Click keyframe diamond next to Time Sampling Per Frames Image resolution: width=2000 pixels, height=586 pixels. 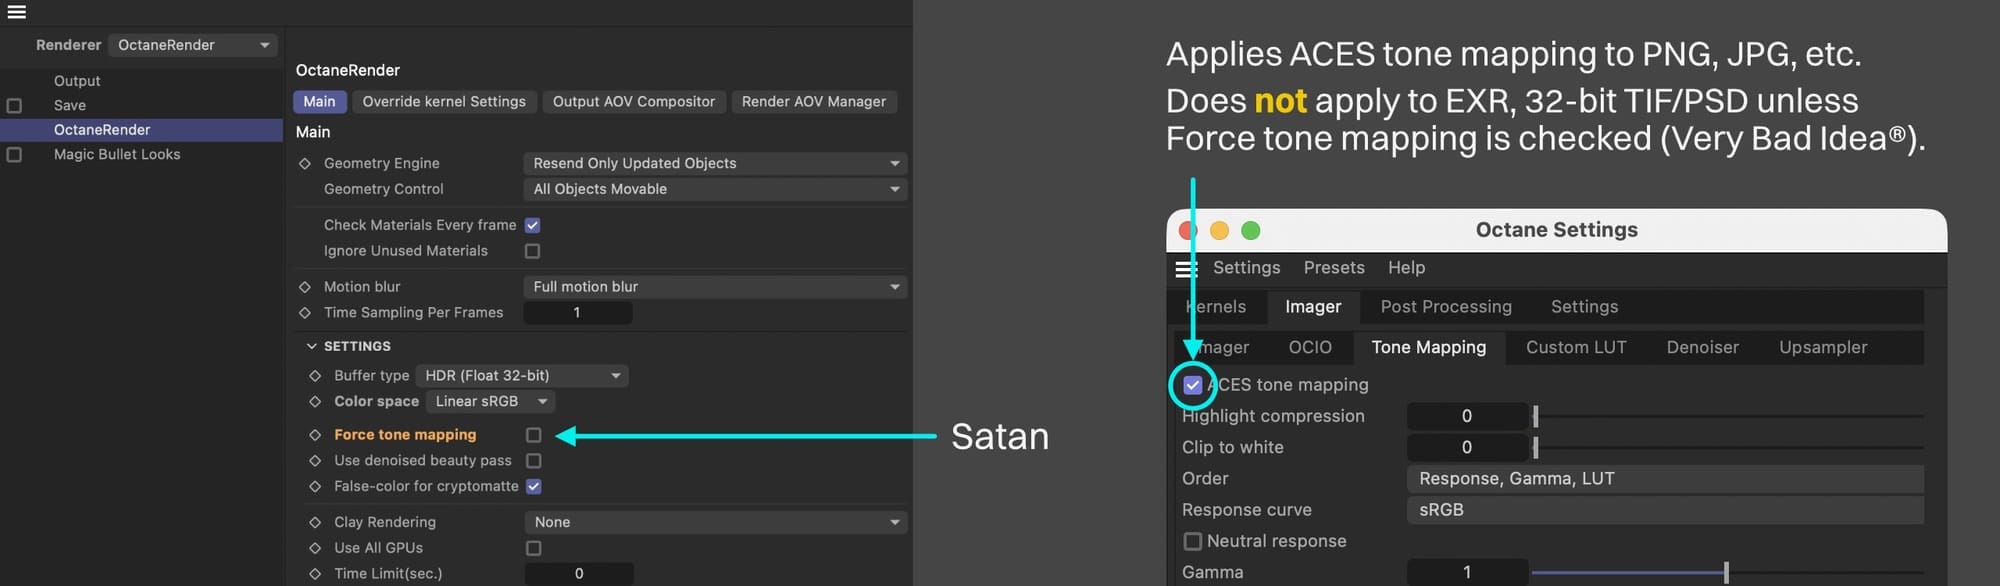[305, 313]
